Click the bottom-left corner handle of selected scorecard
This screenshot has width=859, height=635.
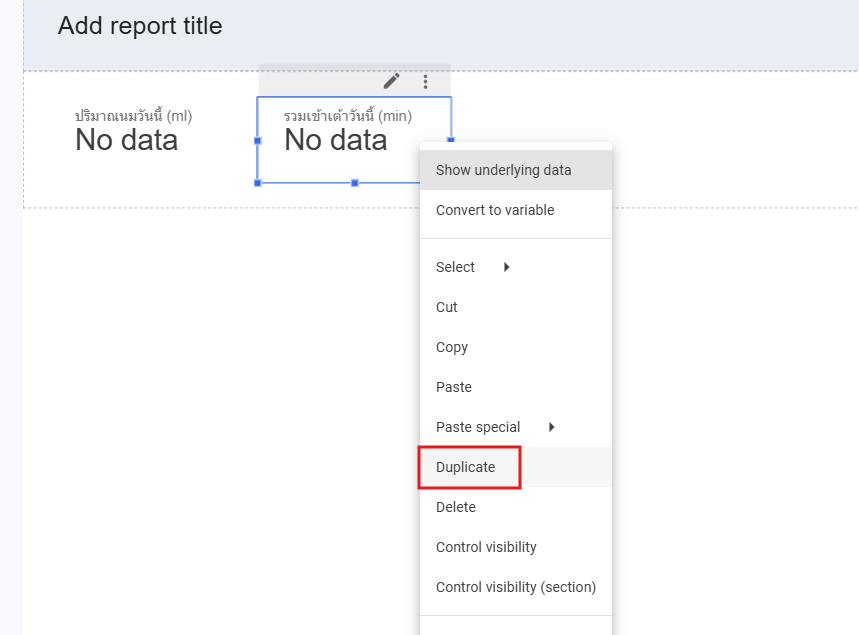[x=258, y=183]
